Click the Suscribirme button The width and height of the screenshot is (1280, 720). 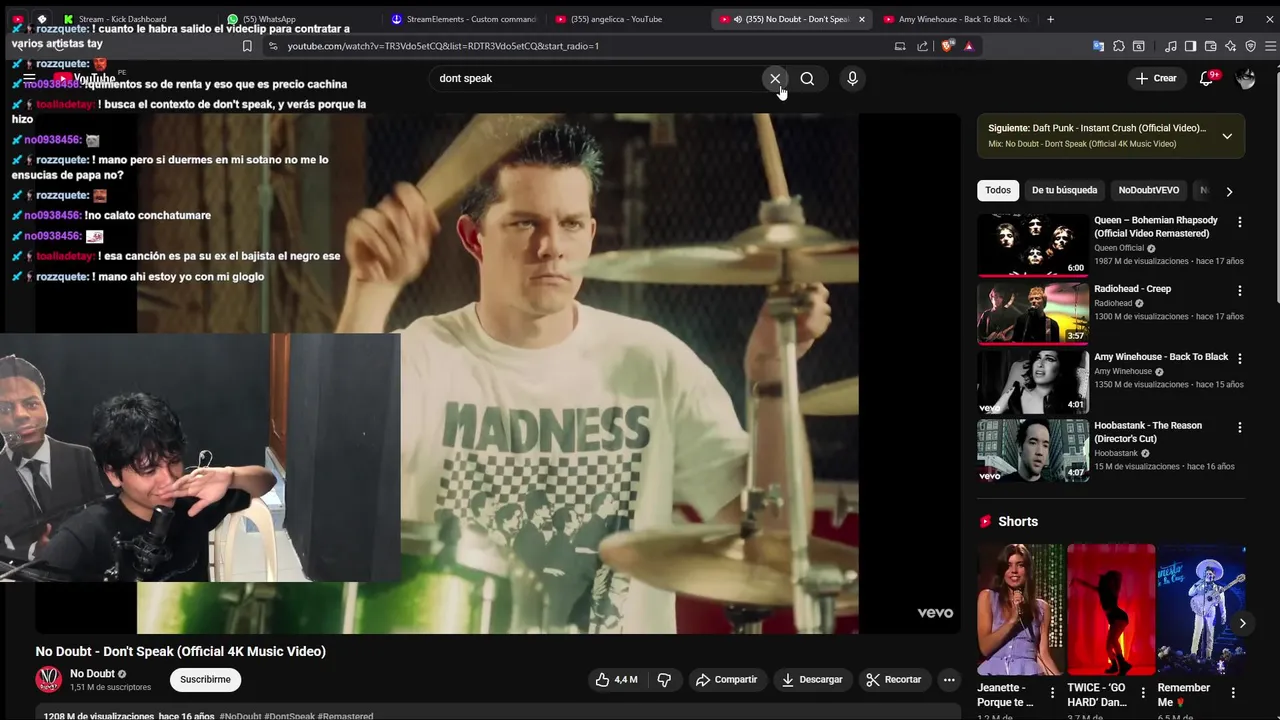click(x=205, y=680)
